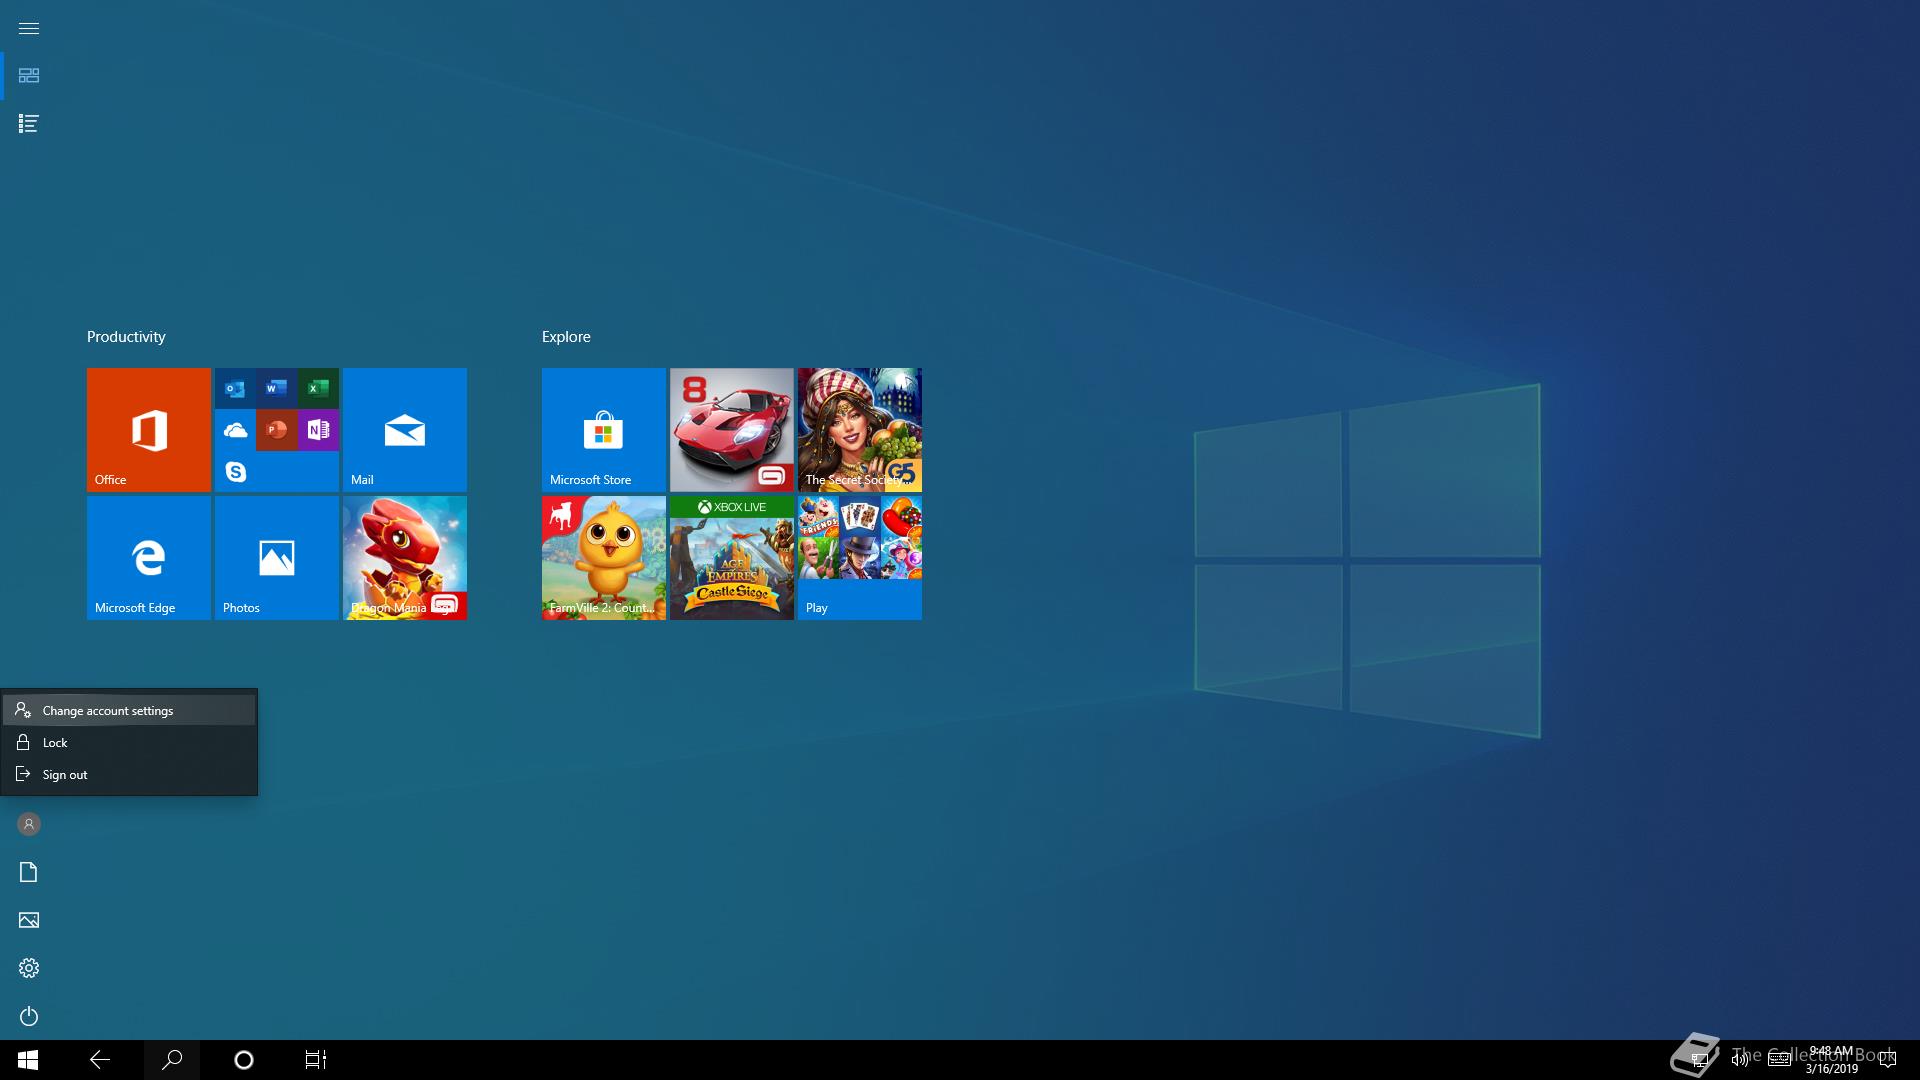The height and width of the screenshot is (1080, 1920).
Task: Click the taskbar Back arrow
Action: [100, 1060]
